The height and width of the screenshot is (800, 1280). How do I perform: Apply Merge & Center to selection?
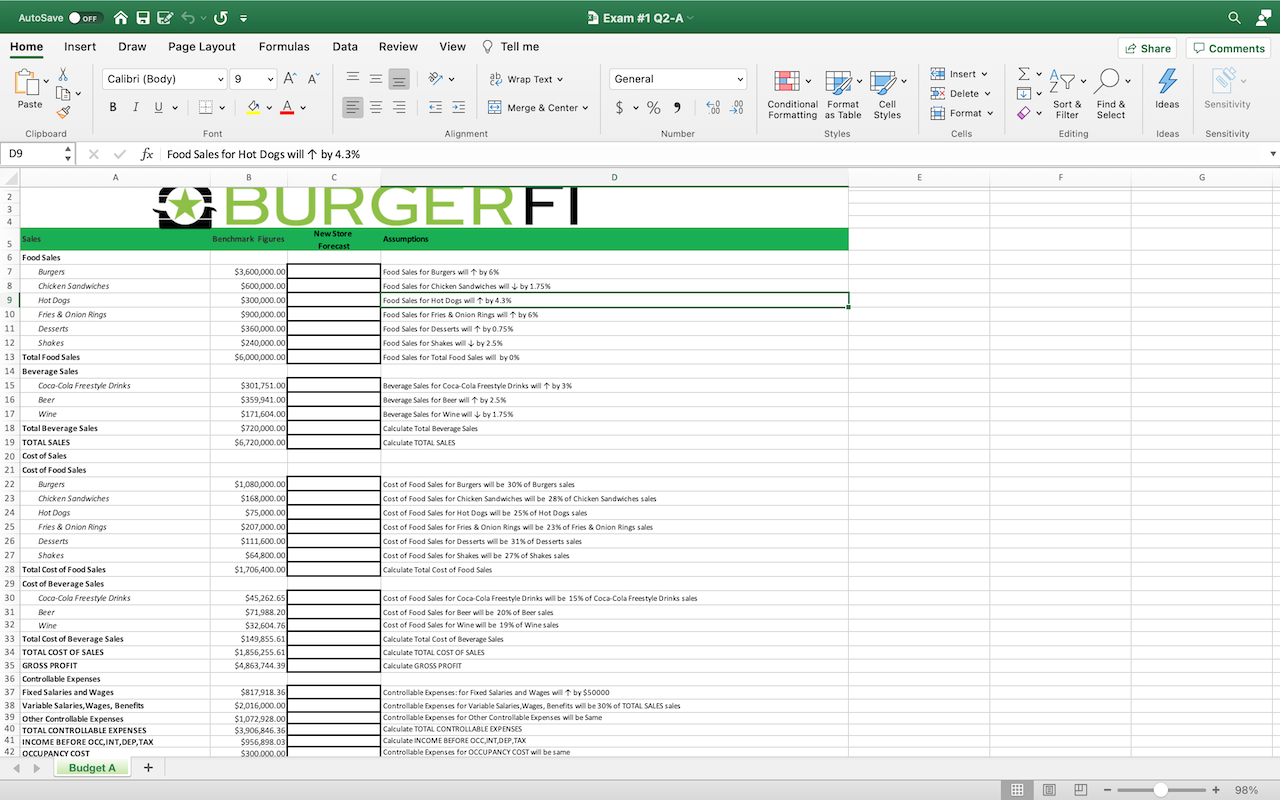click(532, 107)
